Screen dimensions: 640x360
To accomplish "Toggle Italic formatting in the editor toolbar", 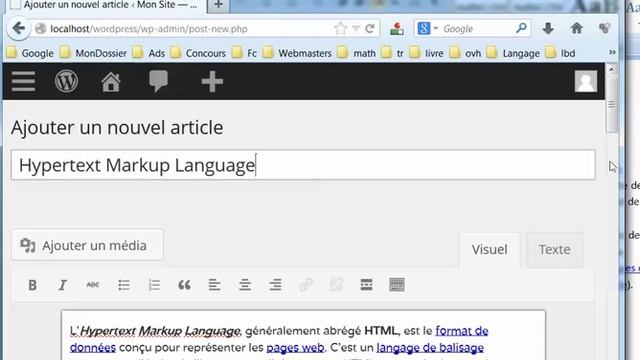I will point(62,285).
